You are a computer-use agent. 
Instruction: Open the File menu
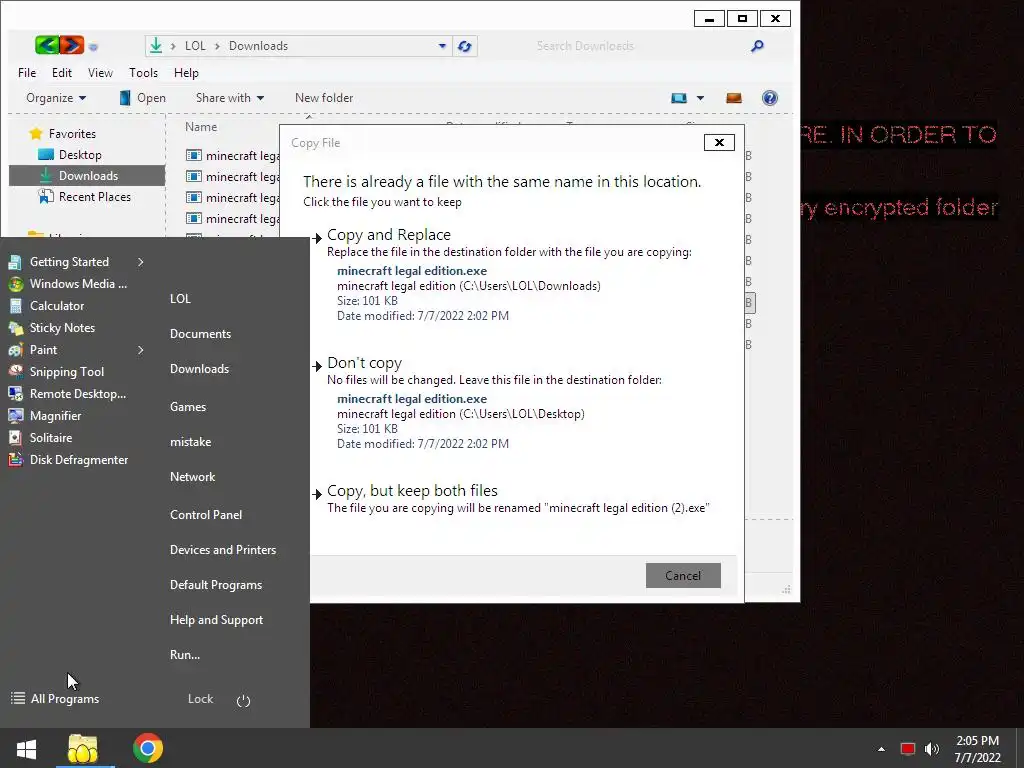tap(27, 72)
